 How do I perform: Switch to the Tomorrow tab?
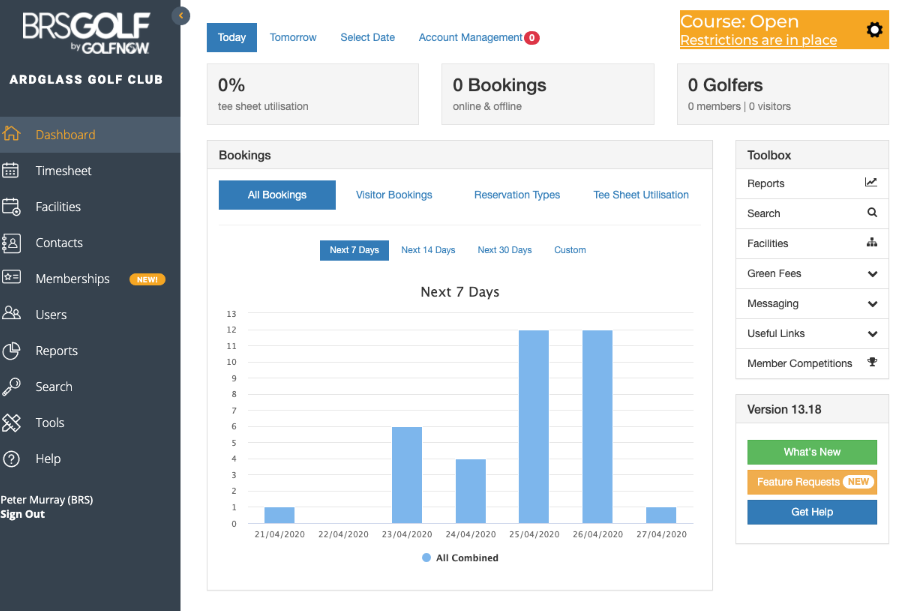pyautogui.click(x=293, y=37)
